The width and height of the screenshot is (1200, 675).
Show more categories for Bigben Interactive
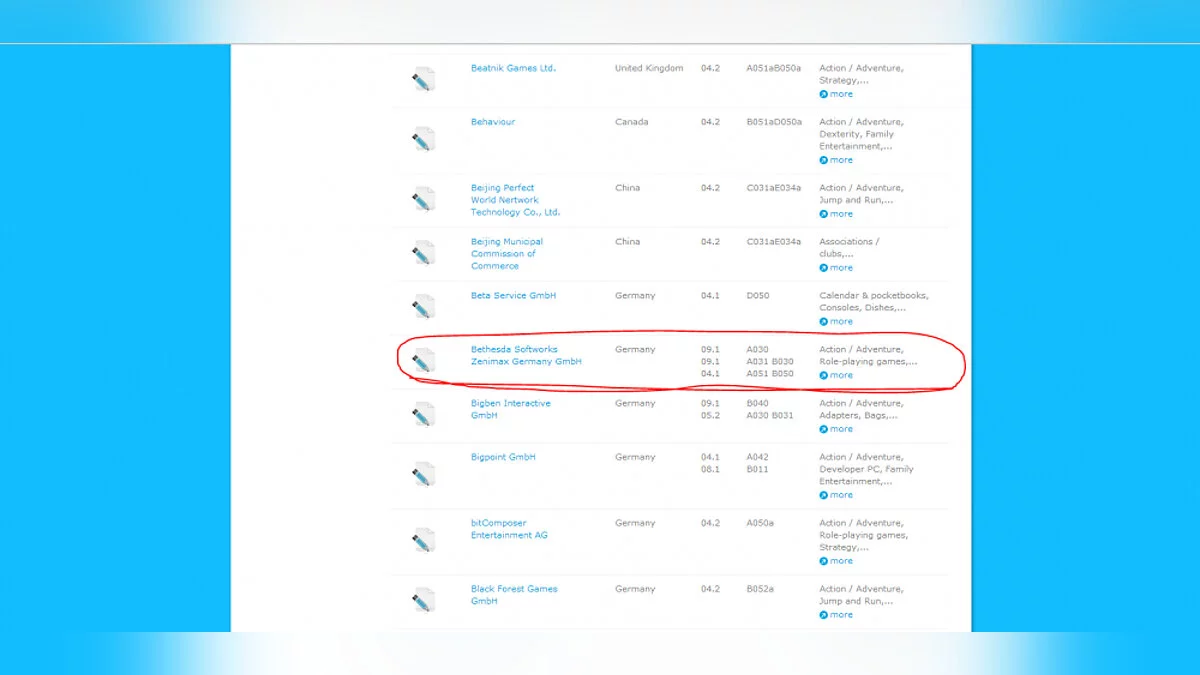click(836, 429)
